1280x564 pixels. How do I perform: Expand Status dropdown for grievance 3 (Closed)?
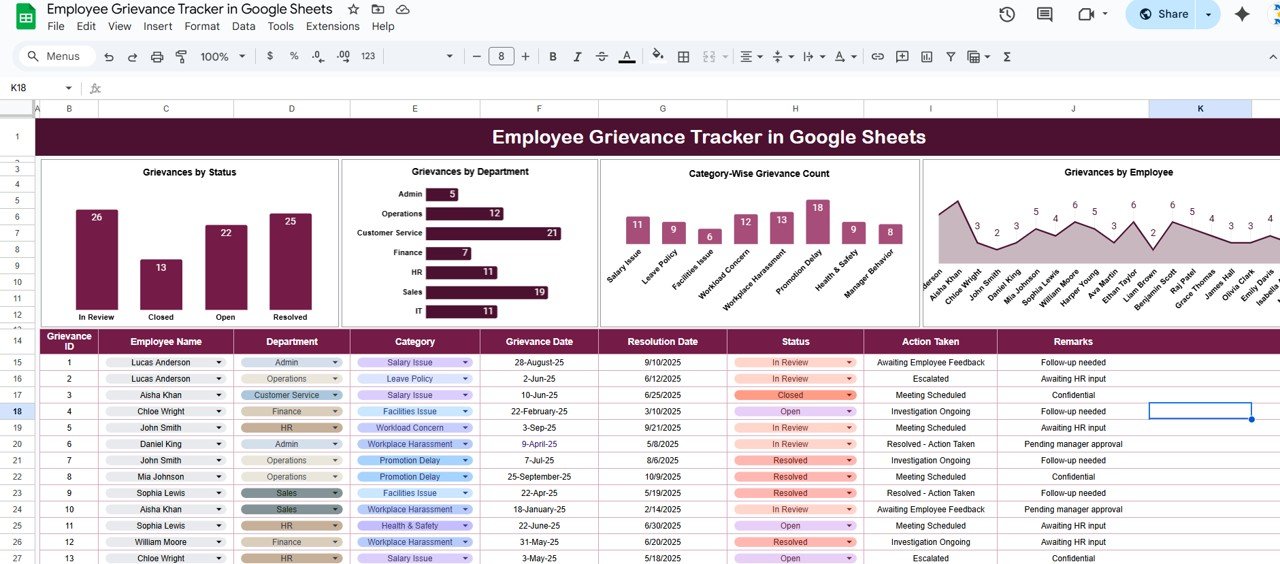850,395
